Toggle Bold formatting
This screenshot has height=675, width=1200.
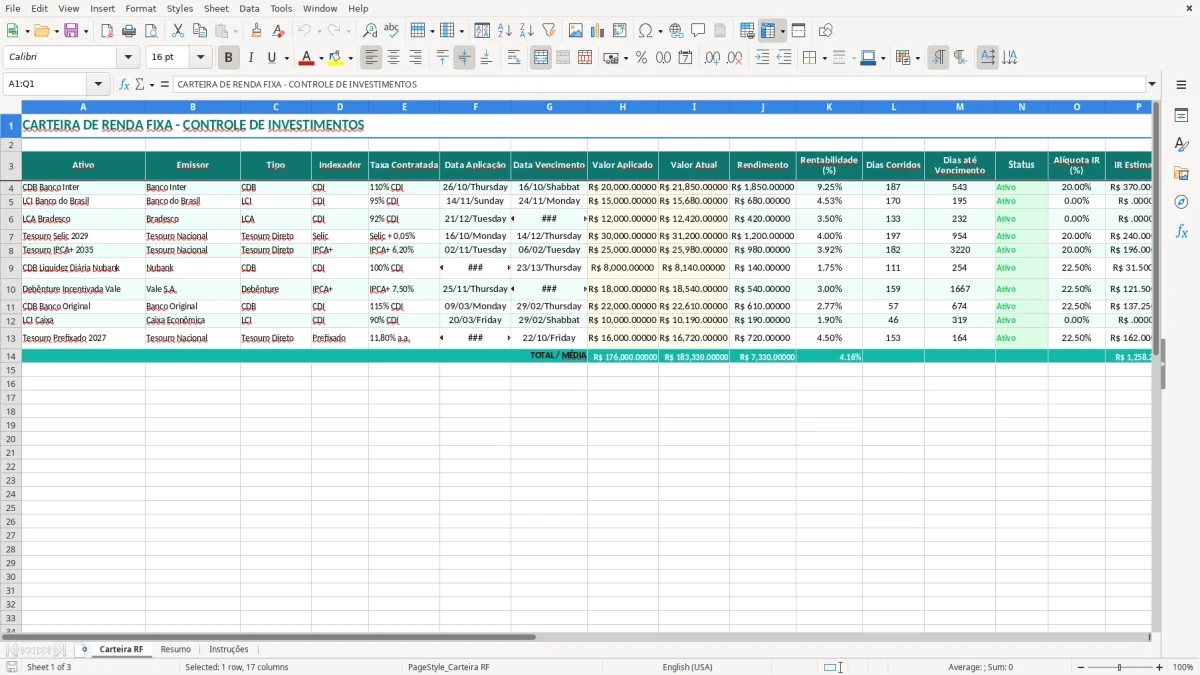[229, 58]
